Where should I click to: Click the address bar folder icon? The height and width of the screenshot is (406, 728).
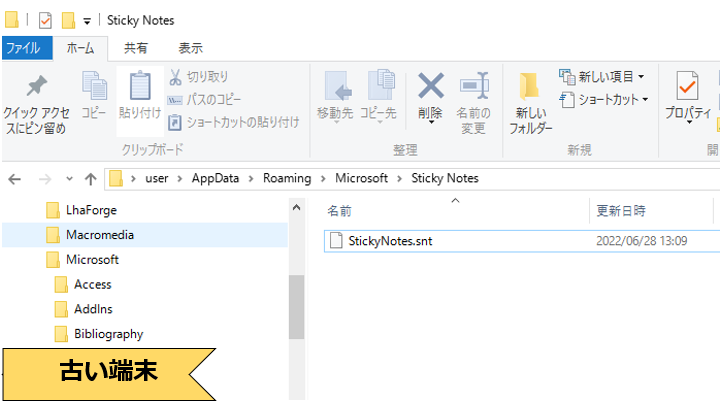(x=116, y=179)
